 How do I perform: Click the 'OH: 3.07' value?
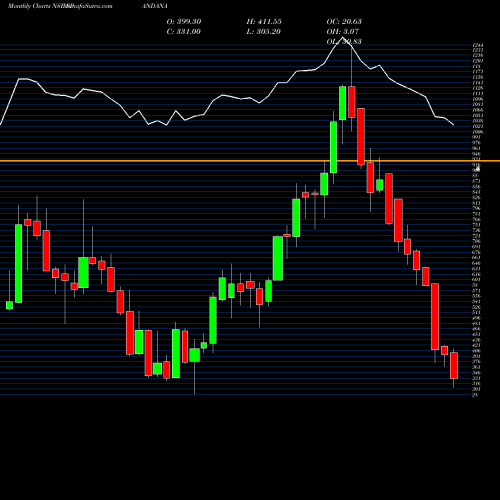tap(342, 31)
